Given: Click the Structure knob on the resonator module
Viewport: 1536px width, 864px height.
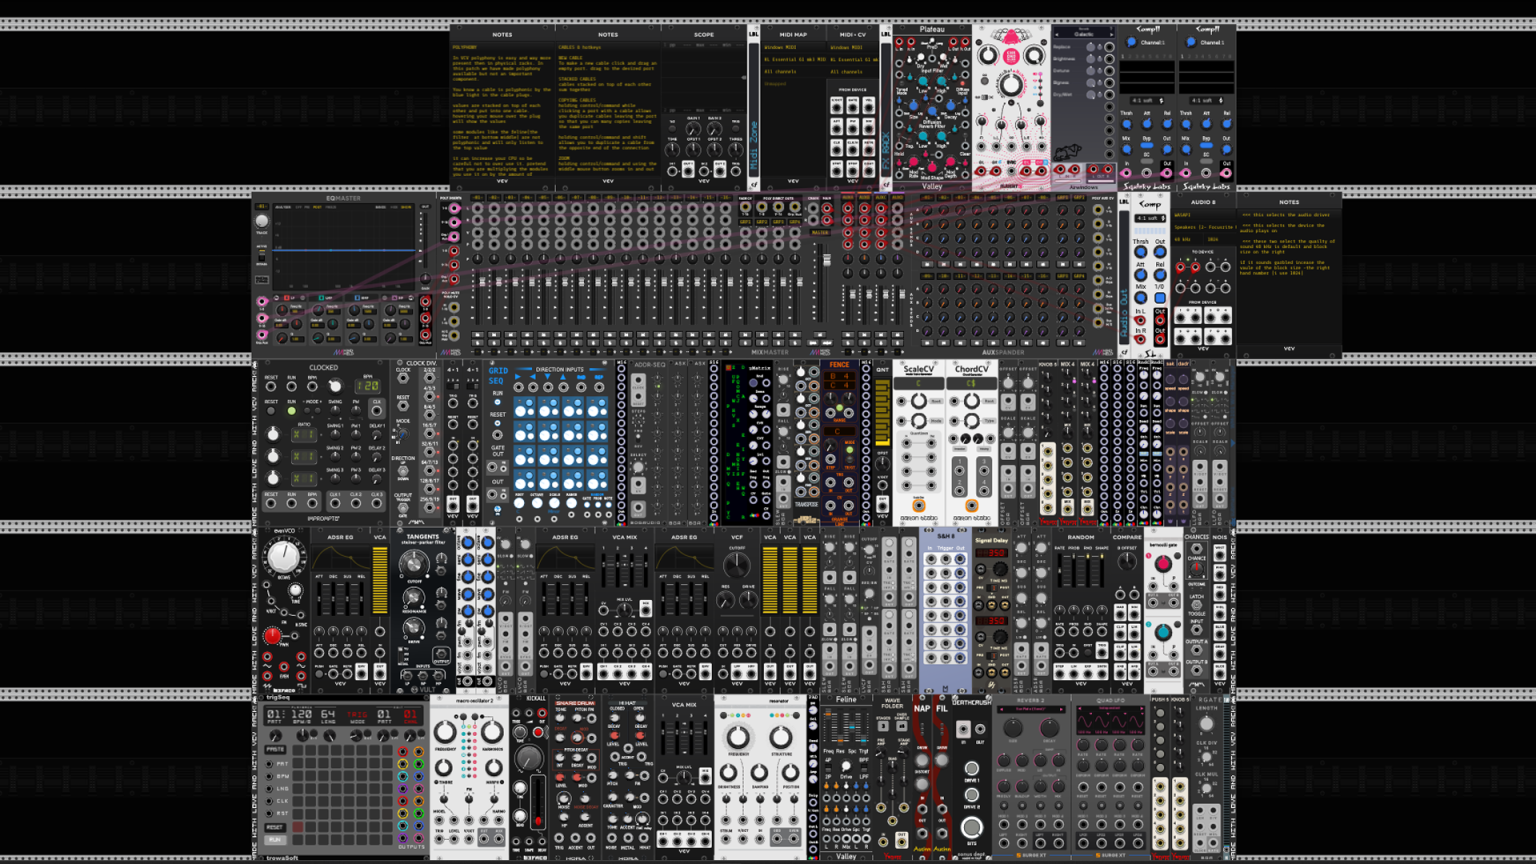Looking at the screenshot, I should pos(781,738).
